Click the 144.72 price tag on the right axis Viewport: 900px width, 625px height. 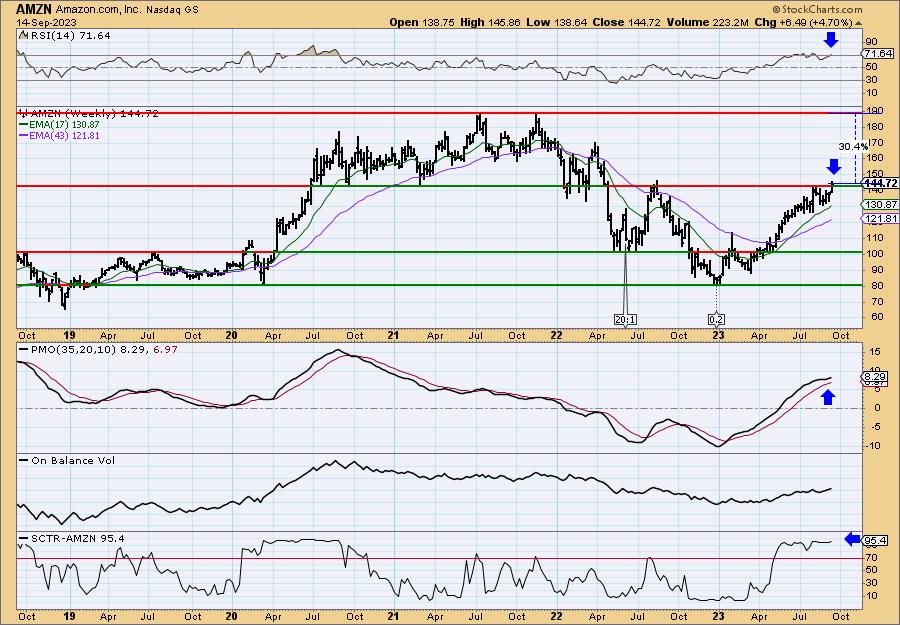point(882,183)
